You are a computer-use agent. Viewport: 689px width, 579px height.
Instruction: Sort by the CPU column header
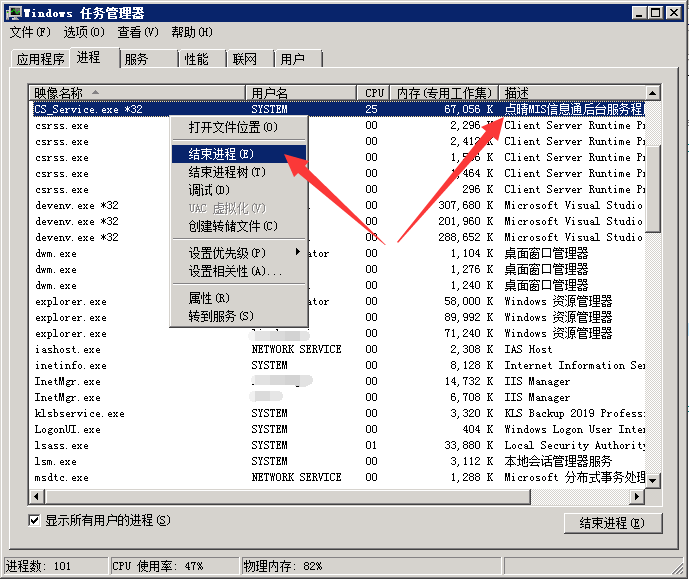tap(374, 93)
